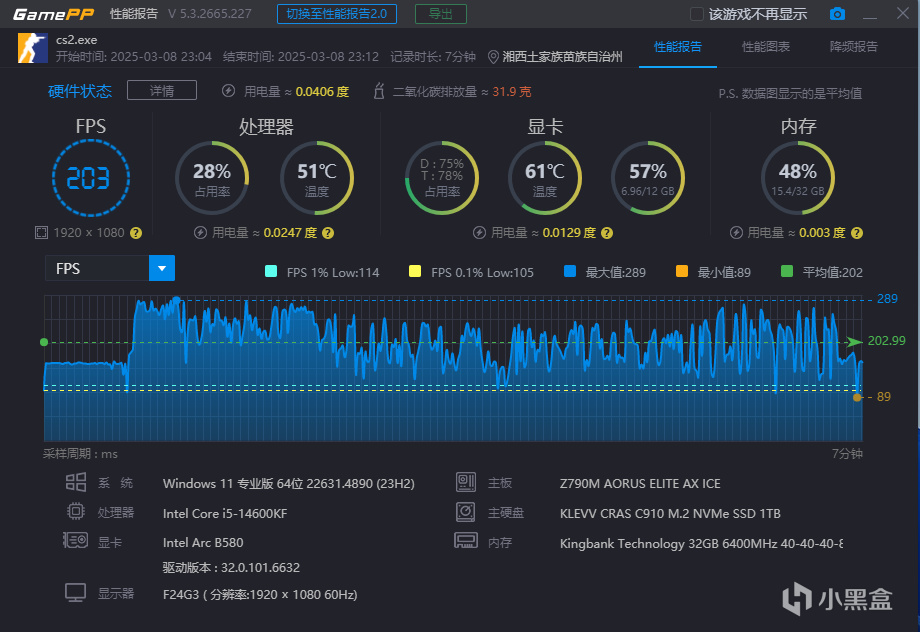920x632 pixels.
Task: Click the 湘西土家族苗族自治州 location text
Action: 562,57
